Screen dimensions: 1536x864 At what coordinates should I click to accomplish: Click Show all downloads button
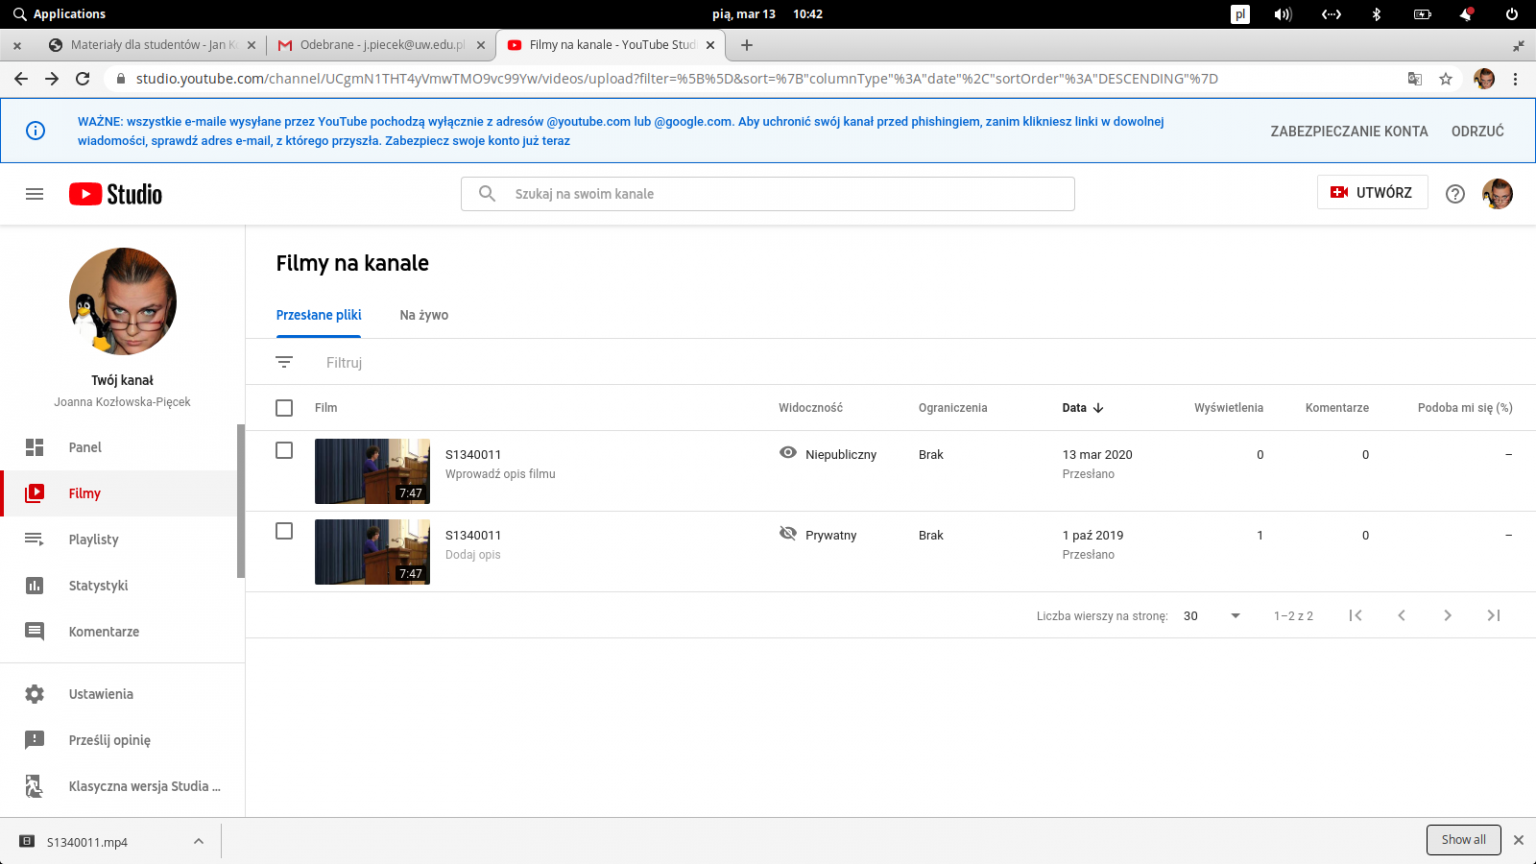pyautogui.click(x=1464, y=840)
